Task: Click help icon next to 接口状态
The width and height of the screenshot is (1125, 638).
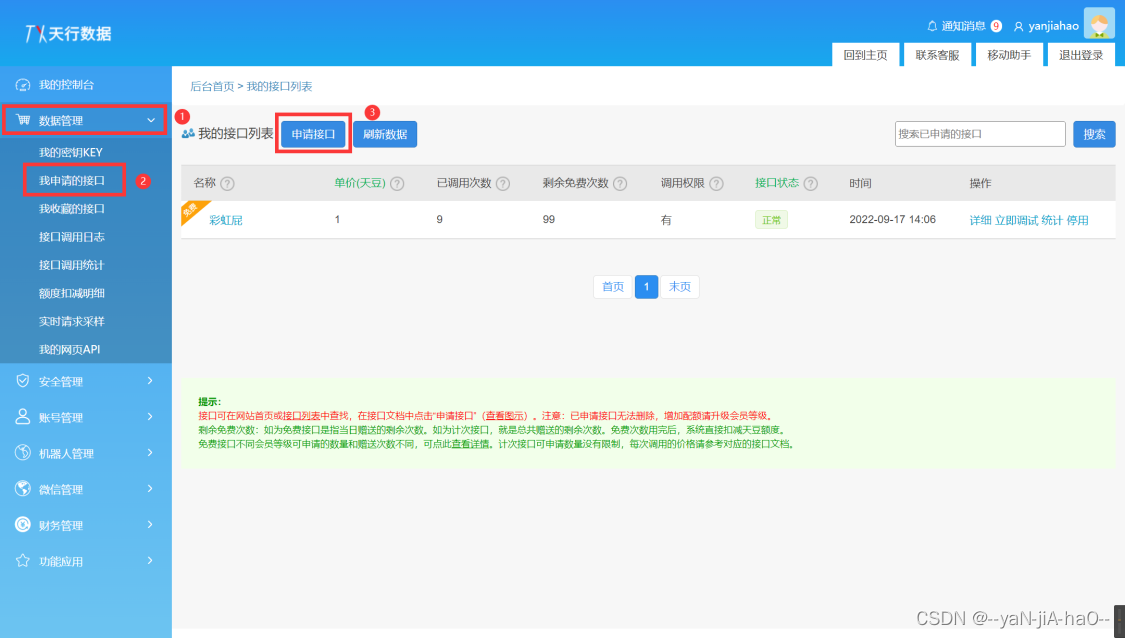Action: [811, 184]
